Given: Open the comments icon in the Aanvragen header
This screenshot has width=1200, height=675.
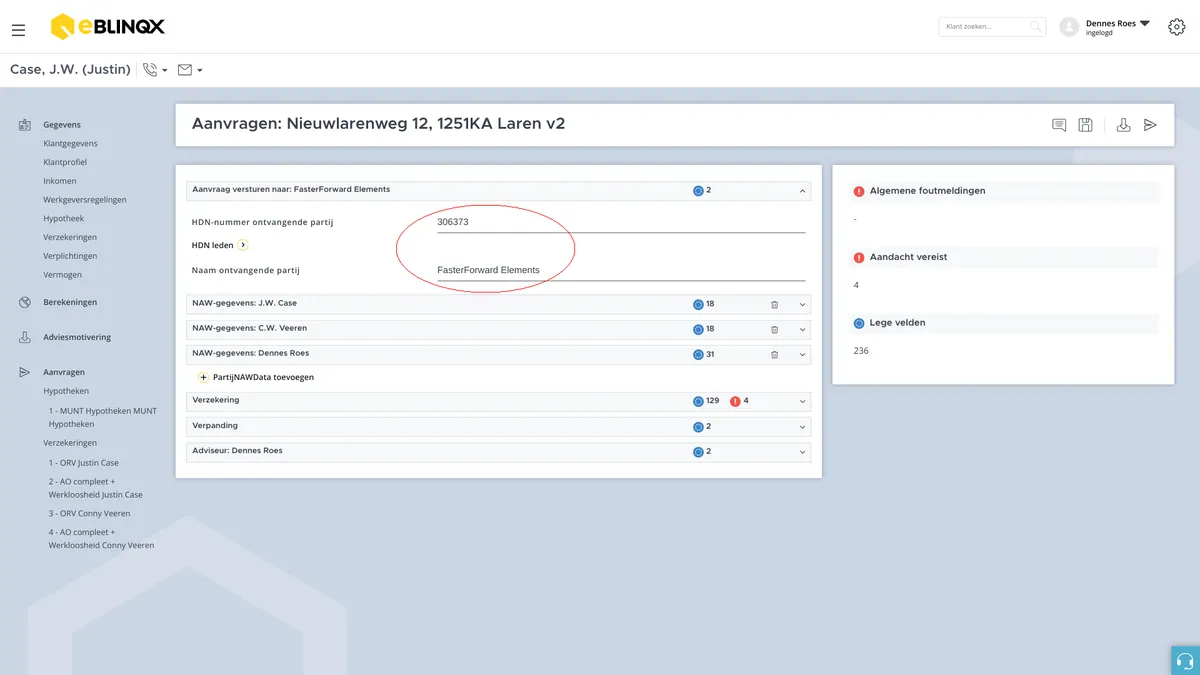Looking at the screenshot, I should click(1059, 125).
